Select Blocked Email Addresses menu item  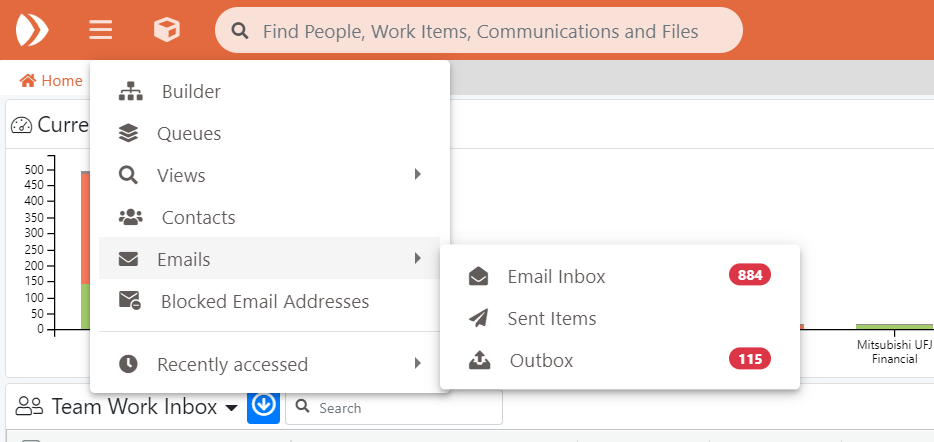[265, 302]
